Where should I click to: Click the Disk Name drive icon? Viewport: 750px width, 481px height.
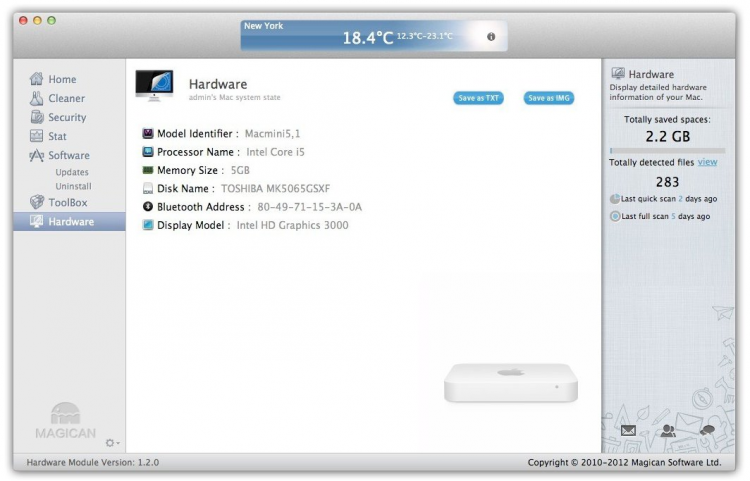pos(148,188)
